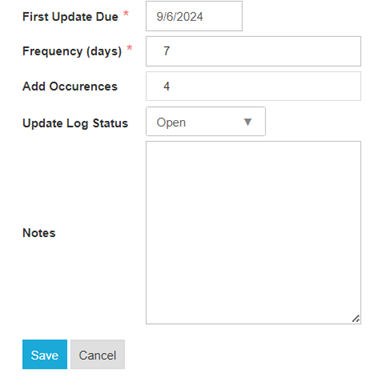Click the Update Log Status label
The image size is (384, 383).
tap(75, 123)
